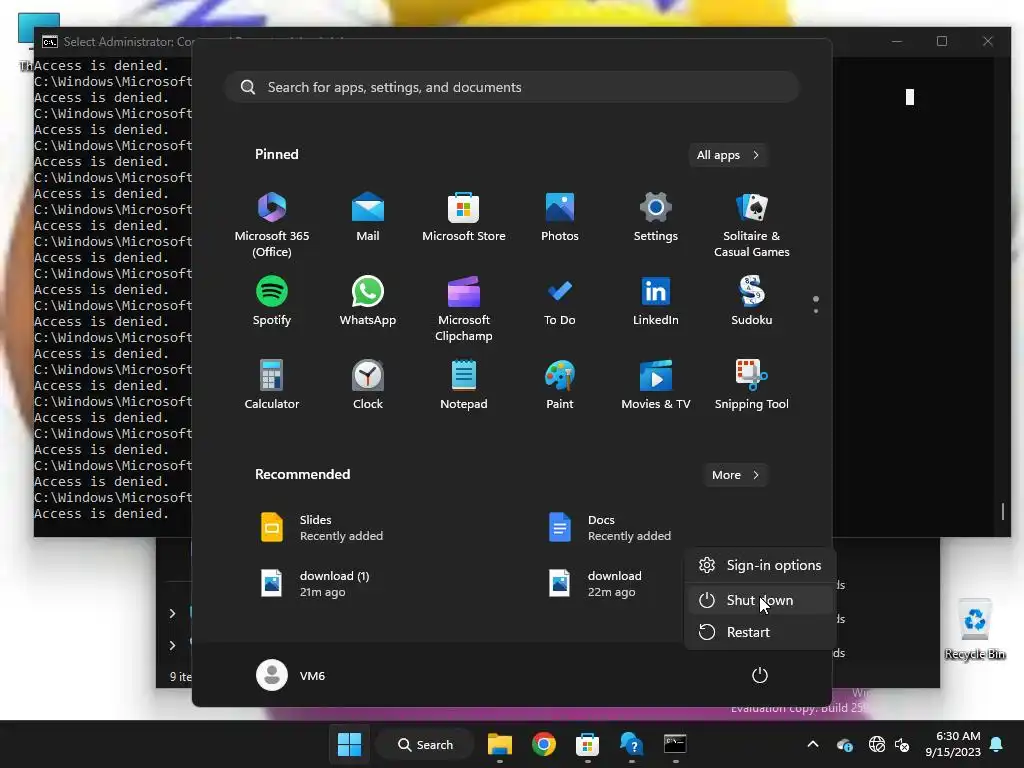Open the Clock app
The width and height of the screenshot is (1024, 768).
tap(368, 385)
